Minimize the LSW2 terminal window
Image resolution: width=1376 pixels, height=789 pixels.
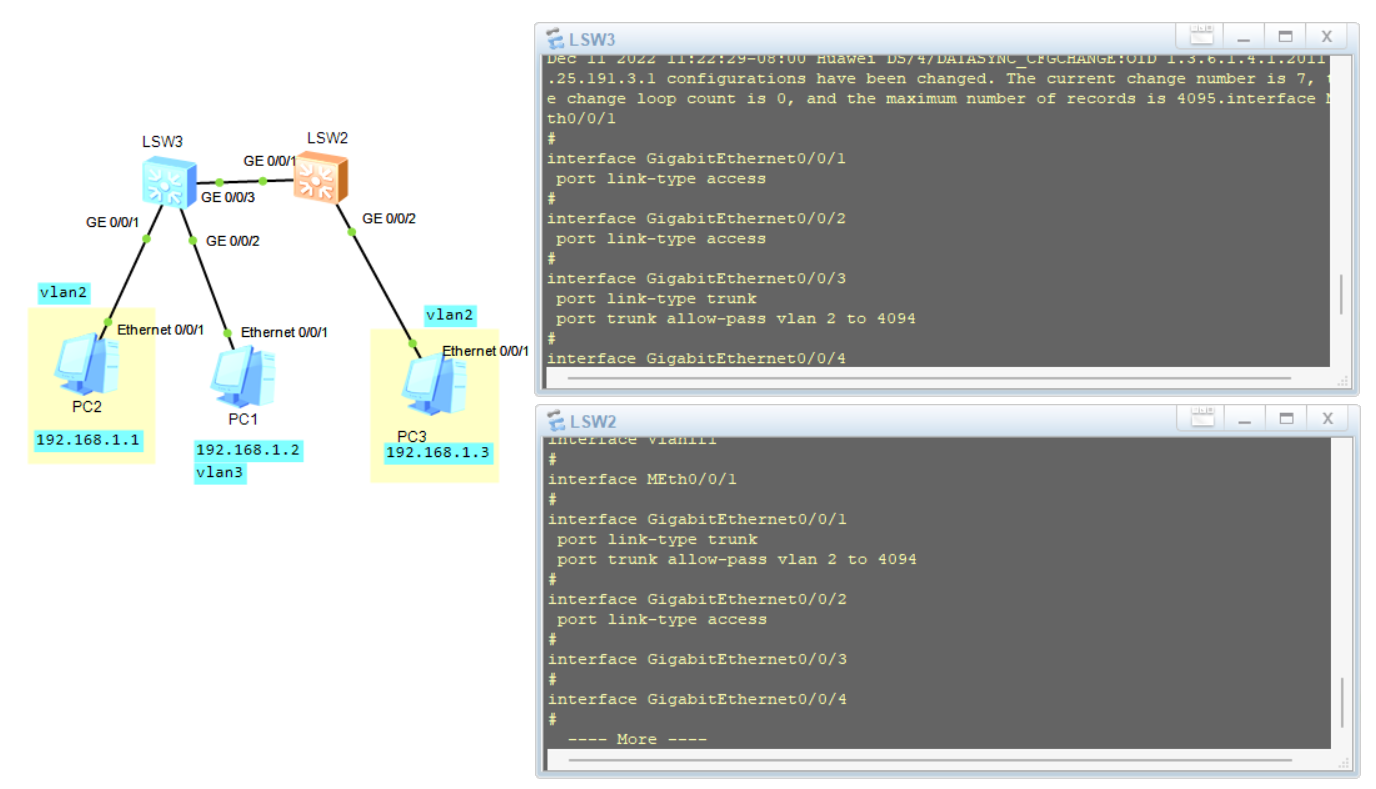pos(1243,418)
